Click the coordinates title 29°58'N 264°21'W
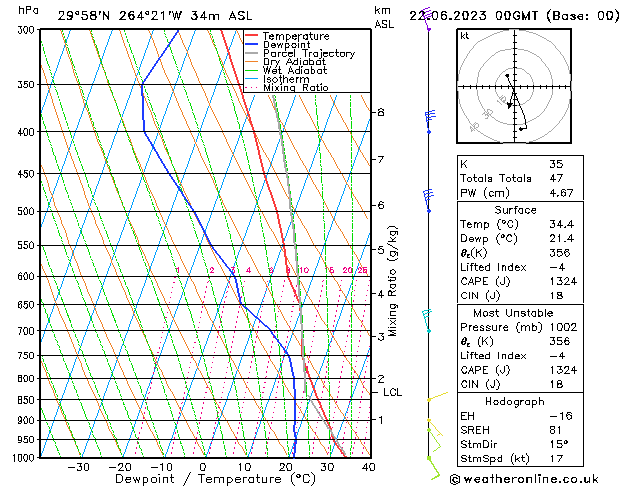Image resolution: width=629 pixels, height=486 pixels. pyautogui.click(x=120, y=16)
